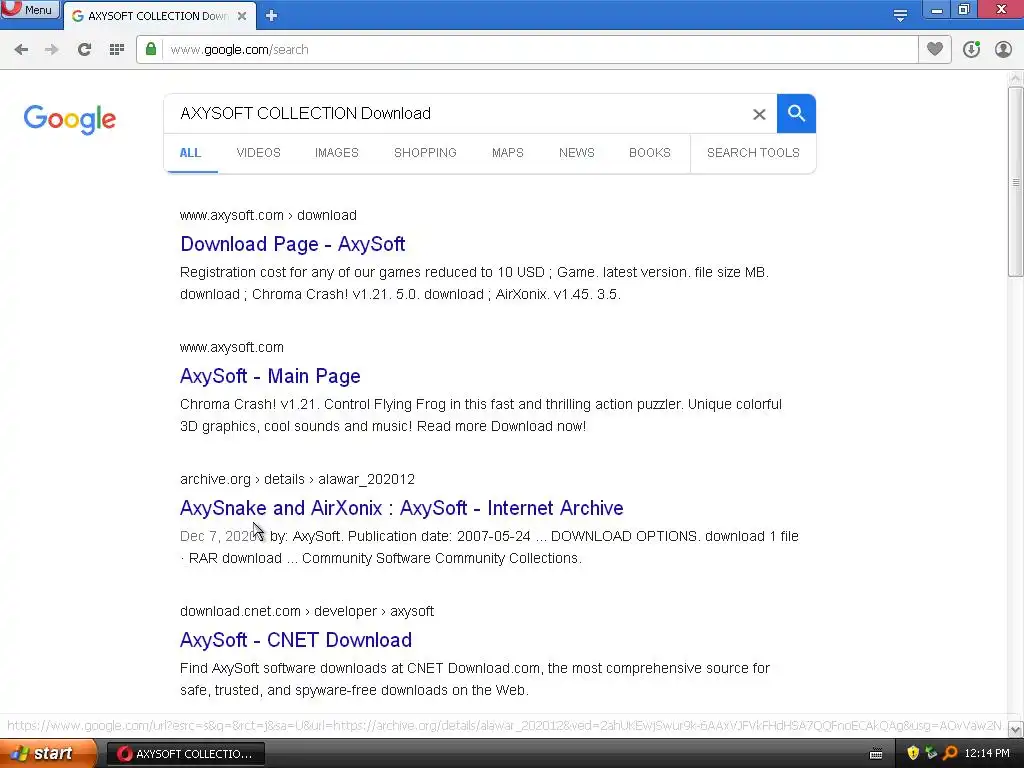Image resolution: width=1024 pixels, height=768 pixels.
Task: Click the green security padlock icon
Action: point(151,49)
